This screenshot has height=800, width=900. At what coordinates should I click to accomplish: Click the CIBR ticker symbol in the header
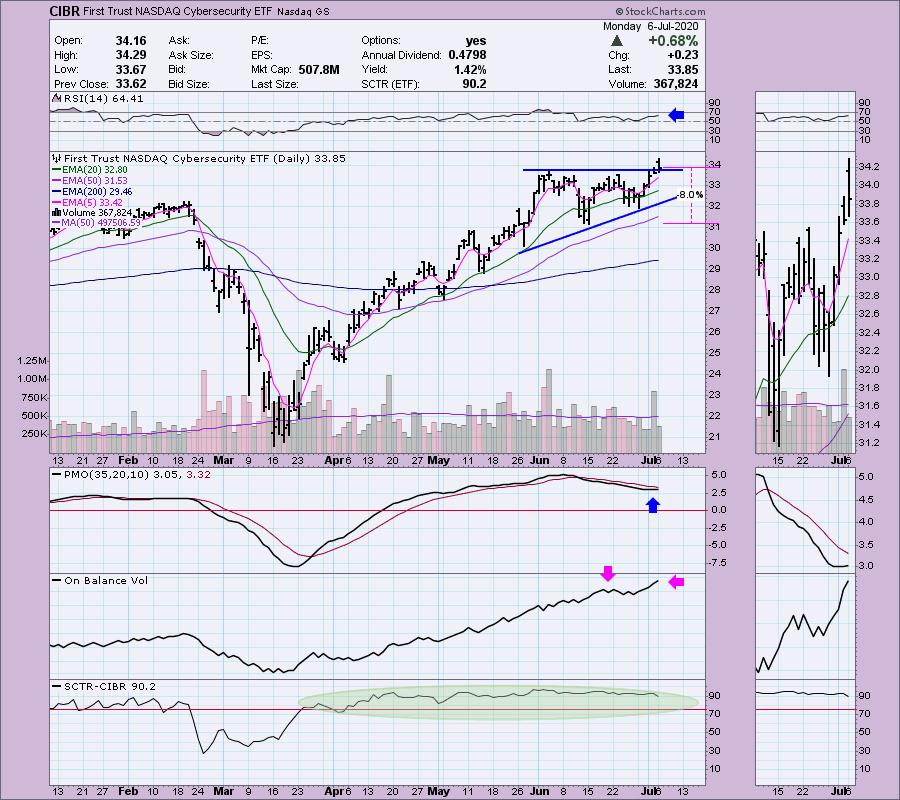point(65,11)
